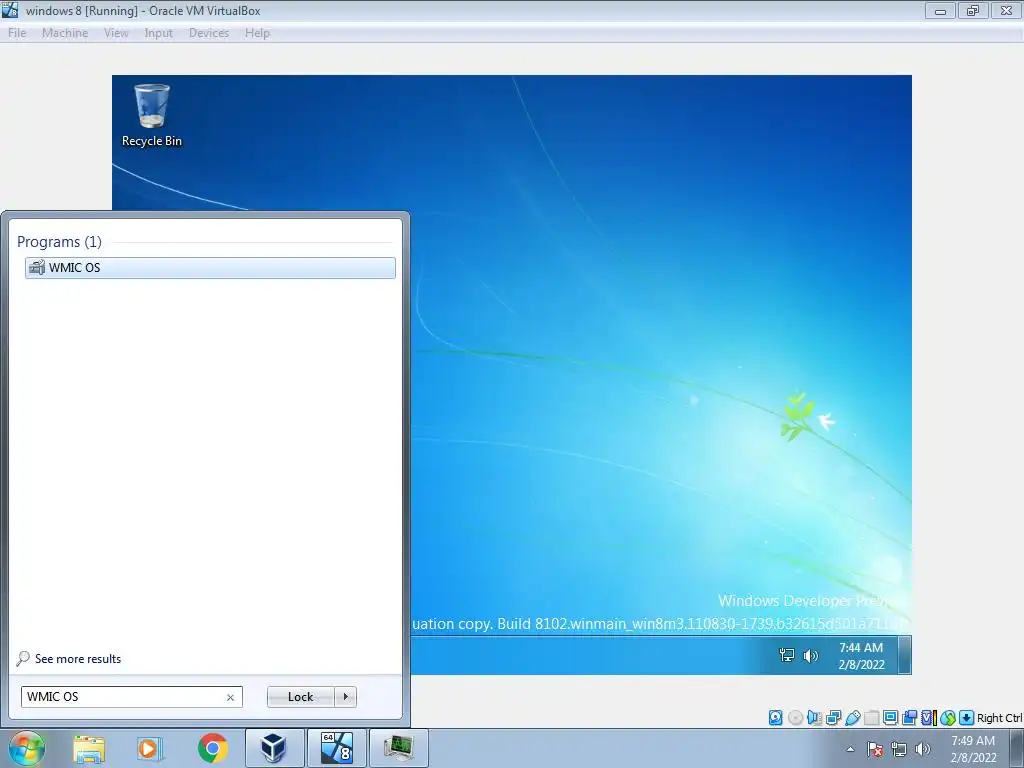Open the Machine menu in VirtualBox

[65, 33]
